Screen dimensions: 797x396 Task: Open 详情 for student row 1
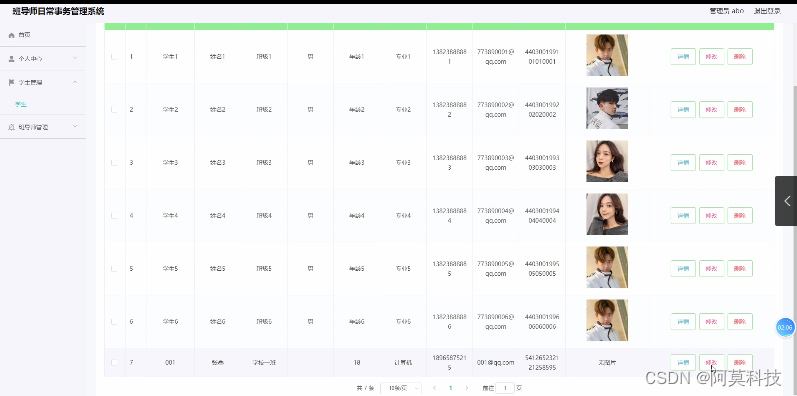click(x=683, y=56)
